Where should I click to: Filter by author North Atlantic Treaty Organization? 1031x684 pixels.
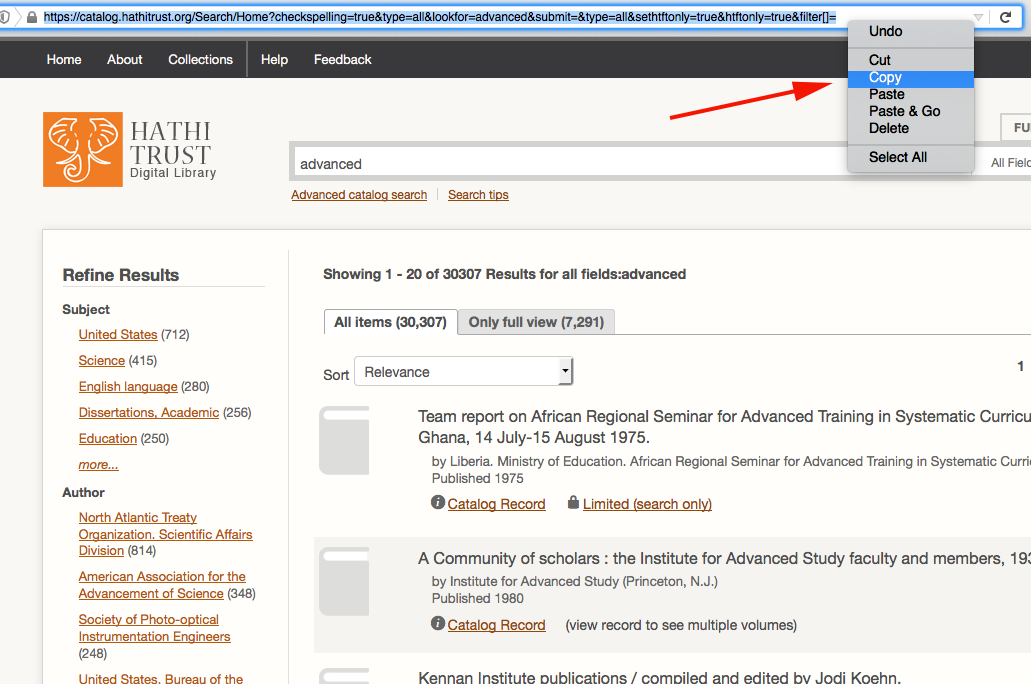[x=165, y=534]
